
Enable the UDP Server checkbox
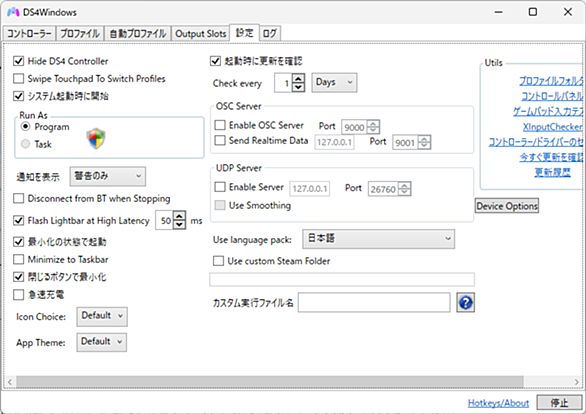coord(220,186)
